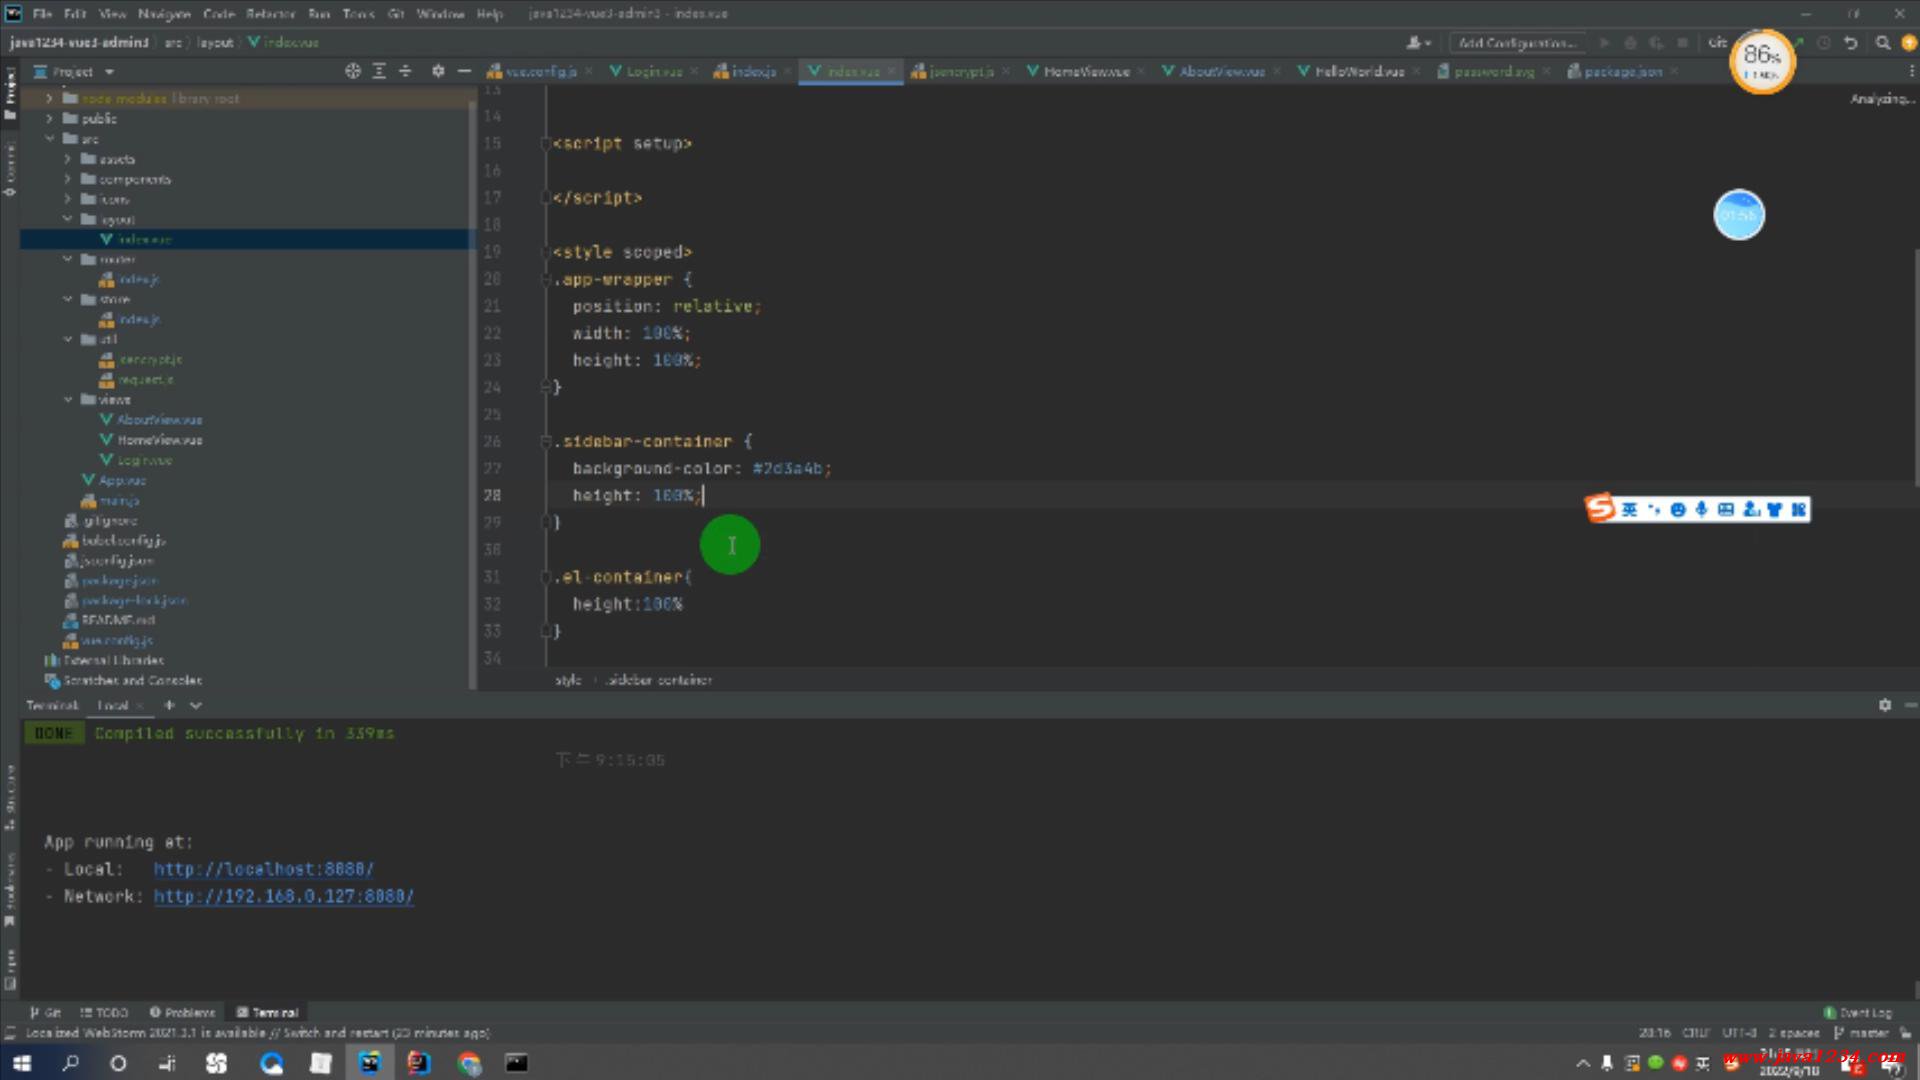Open the Problems tool window
Viewport: 1920px width, 1080px height.
(x=182, y=1012)
